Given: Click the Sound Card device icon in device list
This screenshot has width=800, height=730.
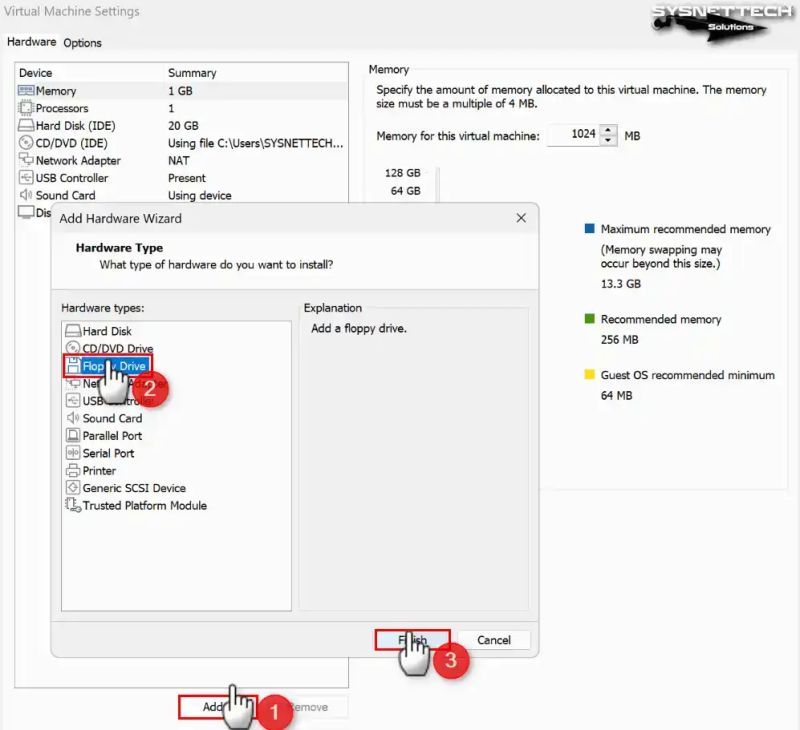Looking at the screenshot, I should coord(26,195).
